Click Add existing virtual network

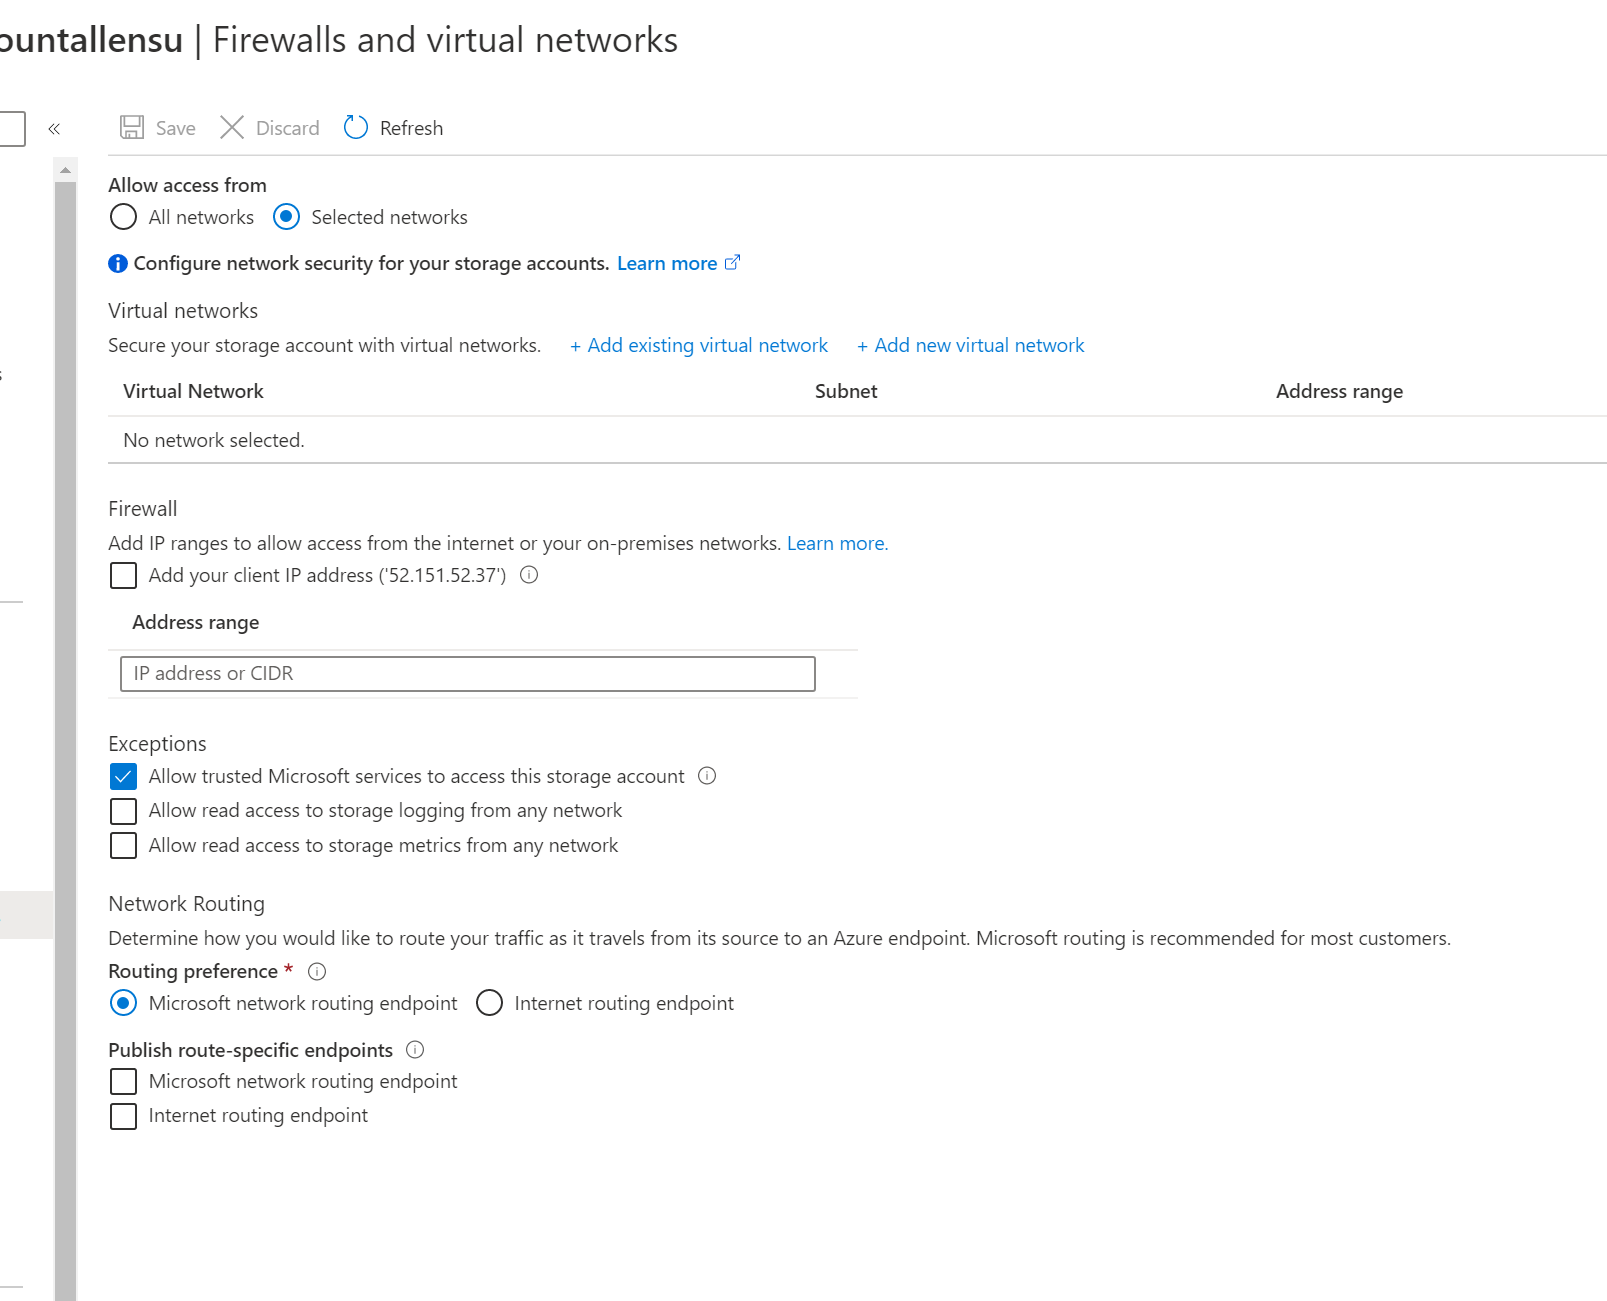coord(698,345)
